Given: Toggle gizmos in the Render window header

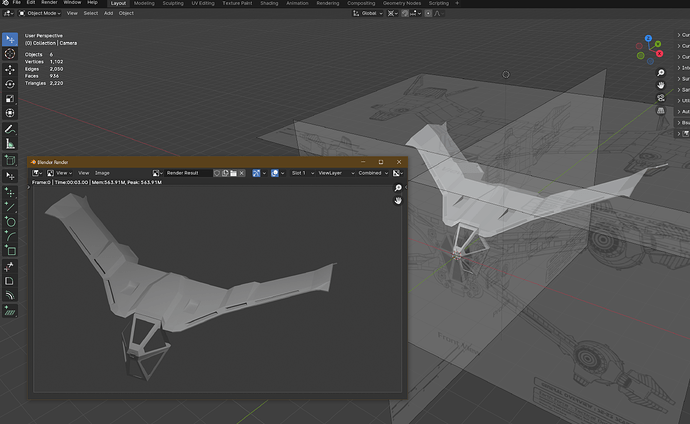Looking at the screenshot, I should pos(256,173).
